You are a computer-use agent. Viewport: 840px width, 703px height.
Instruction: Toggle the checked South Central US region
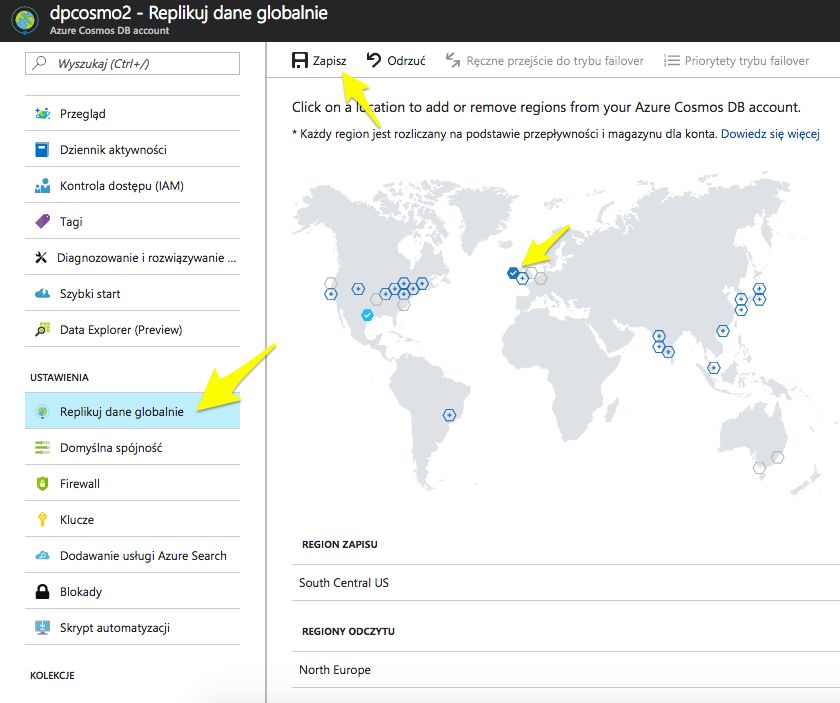[367, 315]
